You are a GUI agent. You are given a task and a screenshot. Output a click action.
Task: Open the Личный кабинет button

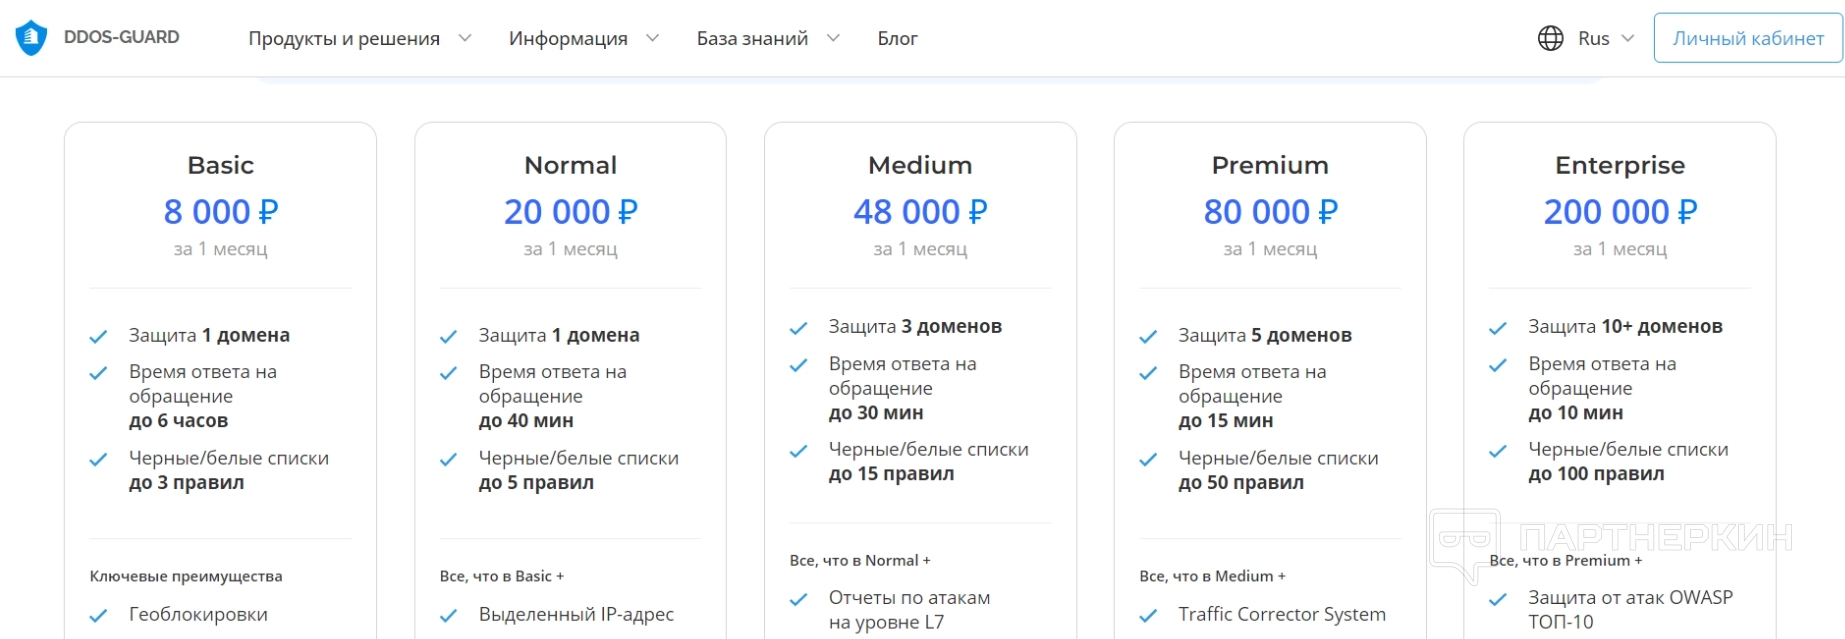pyautogui.click(x=1748, y=38)
